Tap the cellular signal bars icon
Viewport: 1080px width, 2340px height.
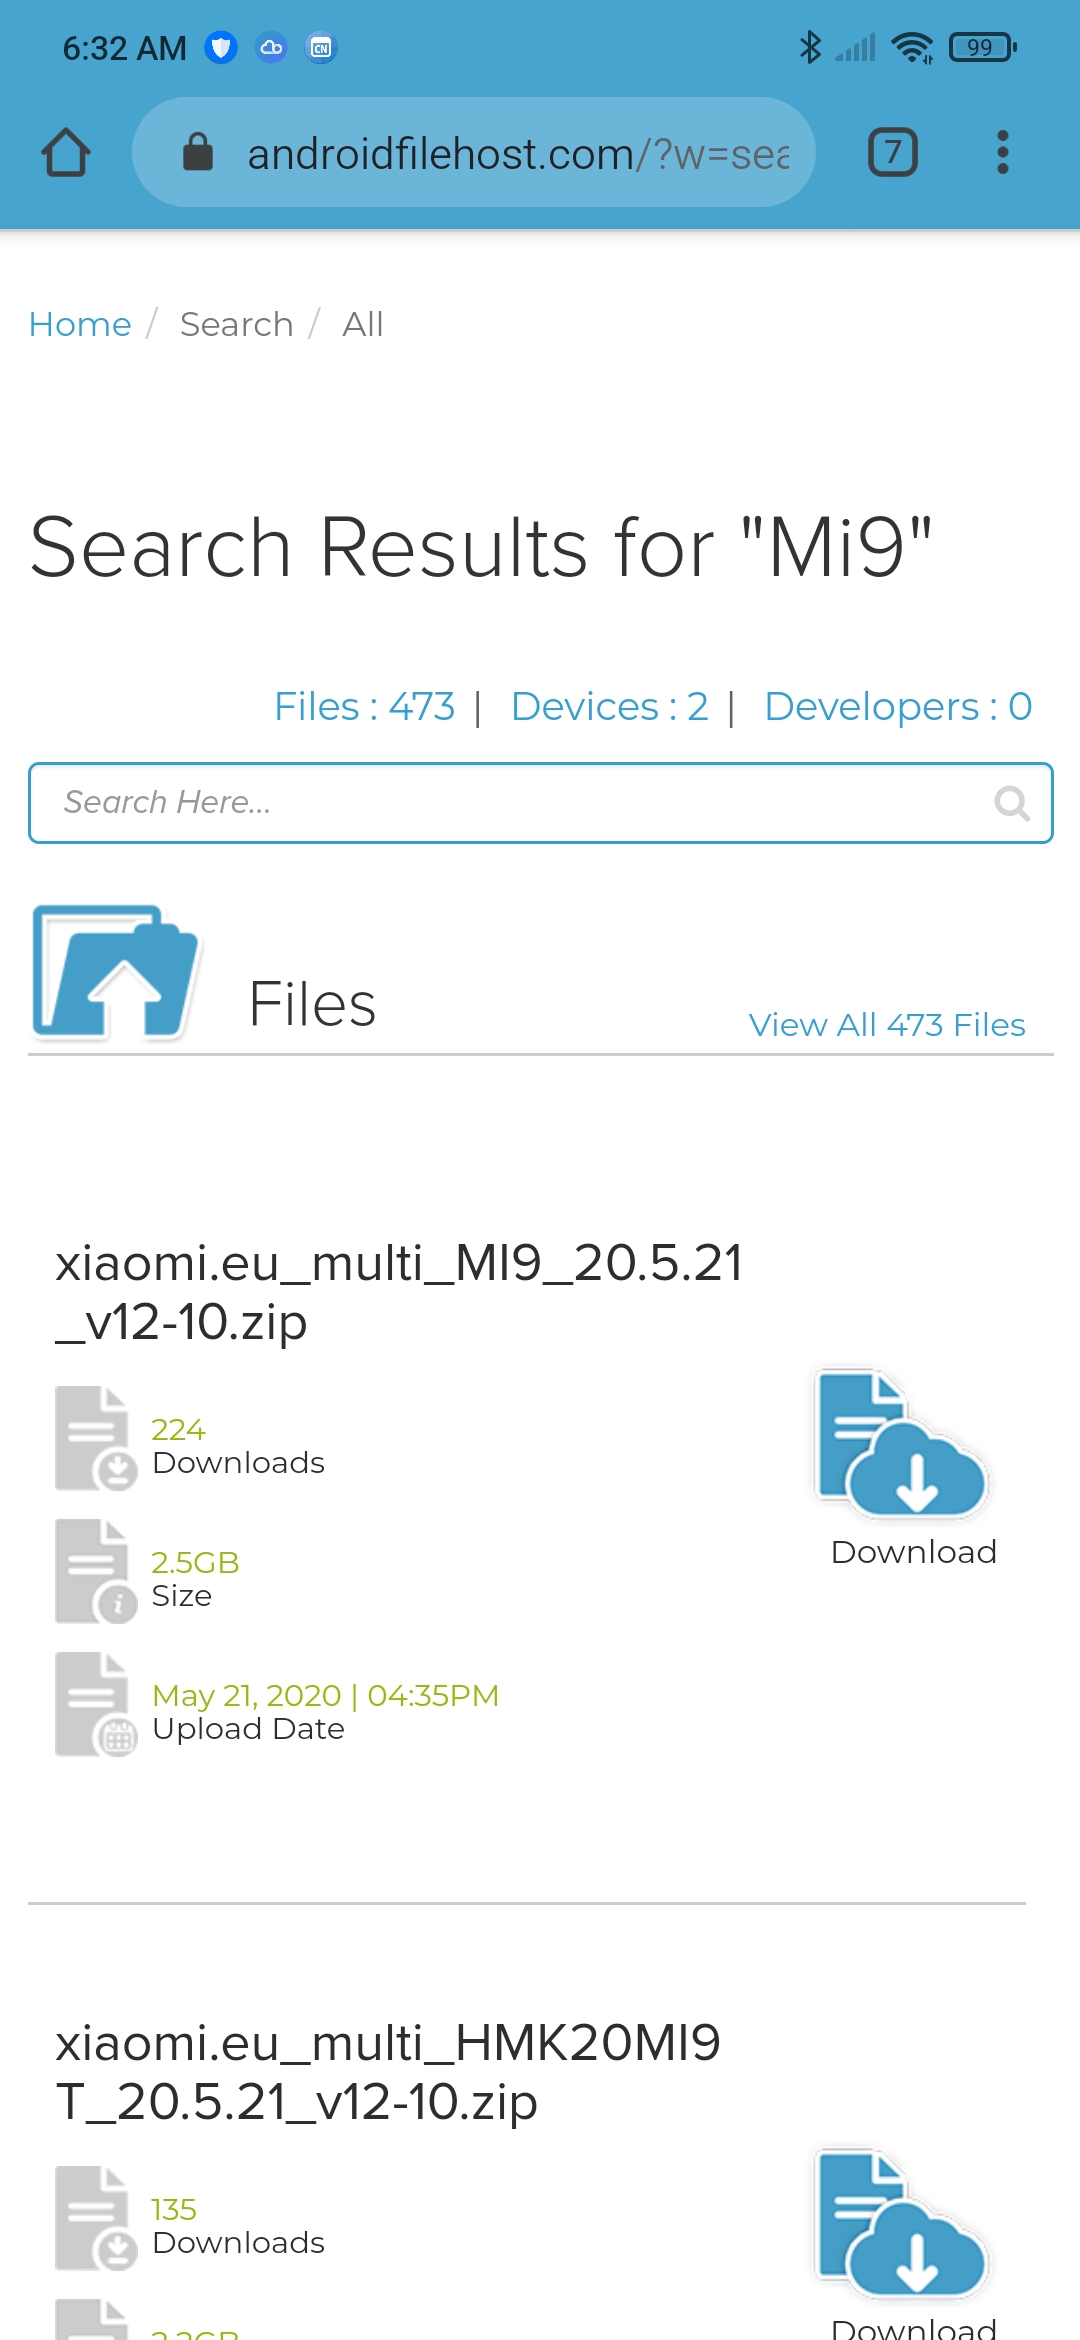(856, 47)
